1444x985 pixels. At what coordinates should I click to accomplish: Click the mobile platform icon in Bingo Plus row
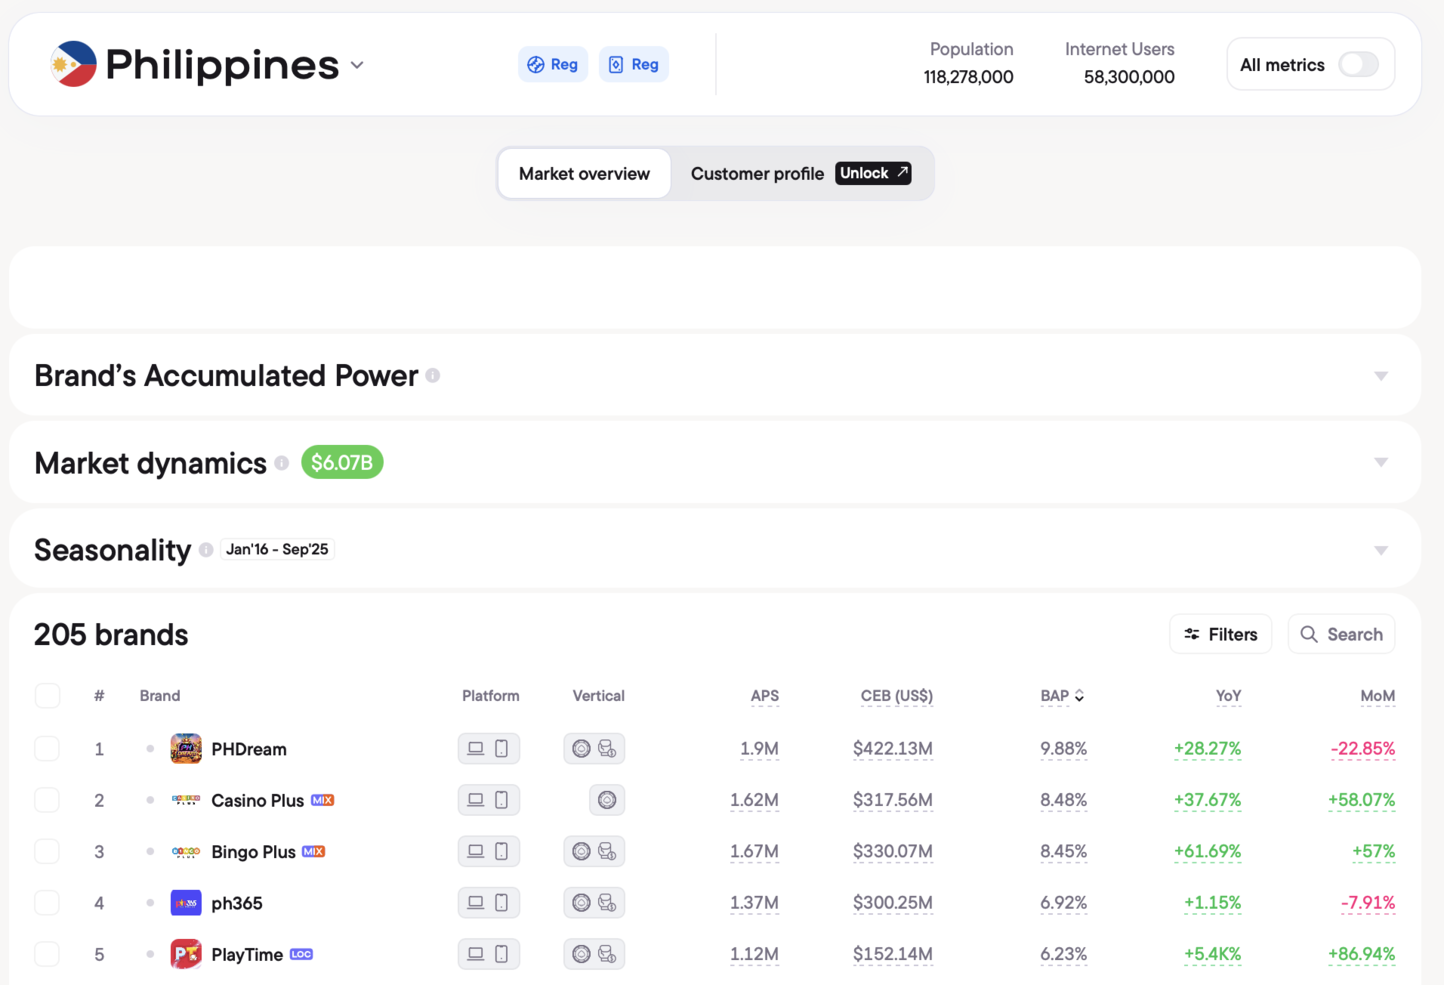(502, 852)
